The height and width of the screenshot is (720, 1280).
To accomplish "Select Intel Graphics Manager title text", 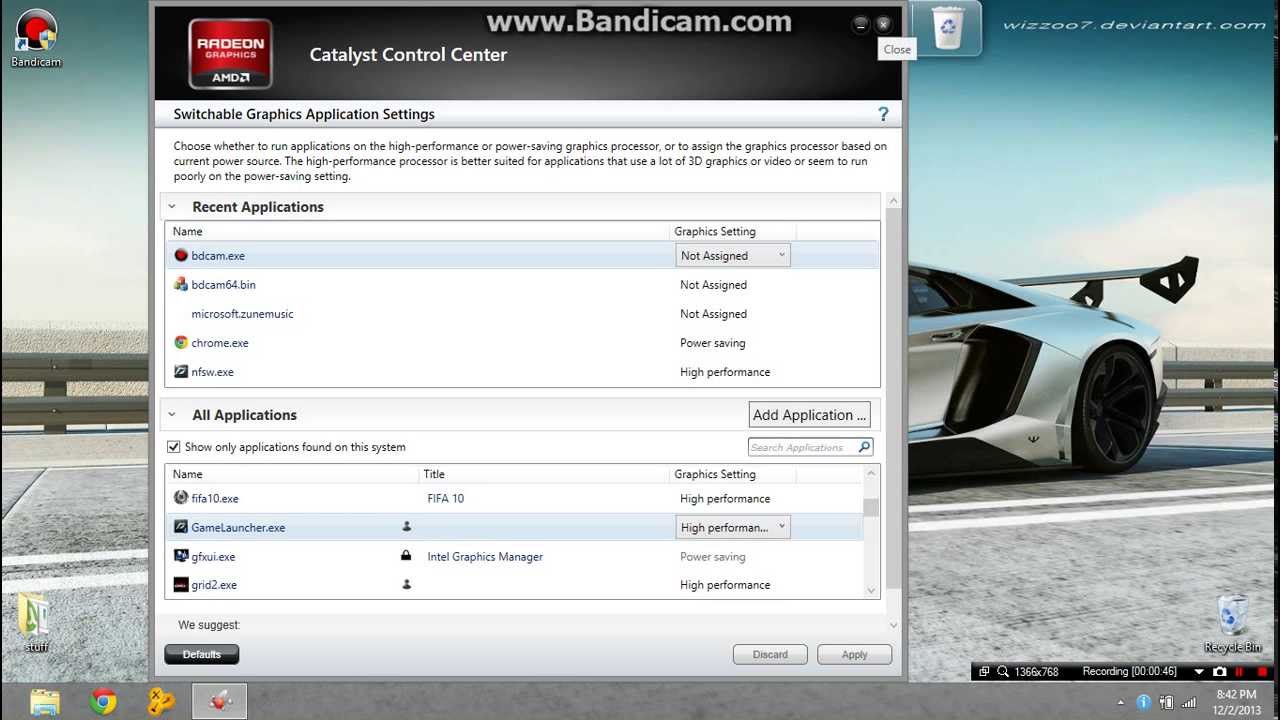I will [485, 556].
